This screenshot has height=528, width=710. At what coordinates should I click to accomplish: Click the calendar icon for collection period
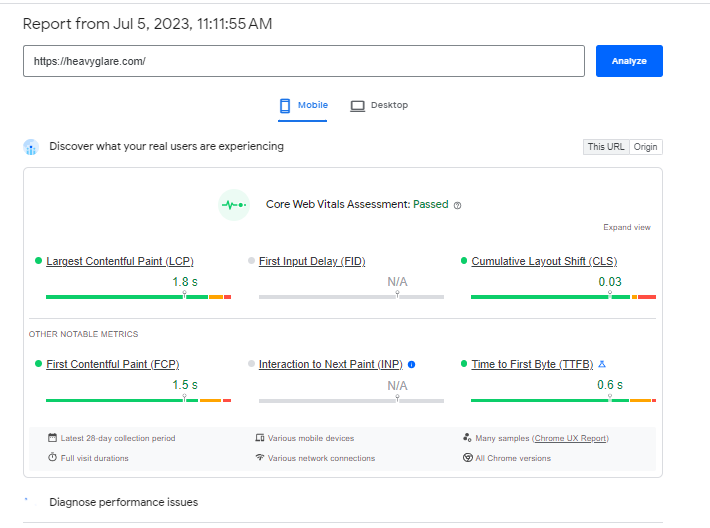pyautogui.click(x=52, y=438)
